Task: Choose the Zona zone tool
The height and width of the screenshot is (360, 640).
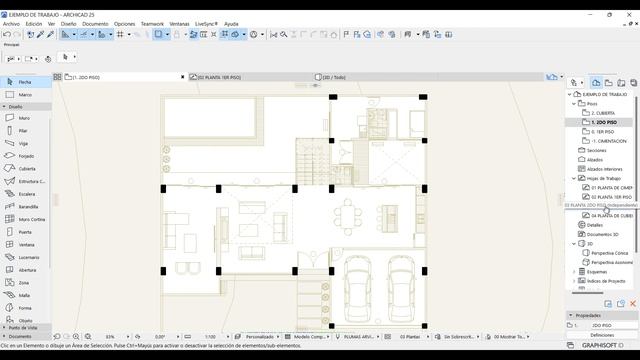Action: click(x=25, y=282)
